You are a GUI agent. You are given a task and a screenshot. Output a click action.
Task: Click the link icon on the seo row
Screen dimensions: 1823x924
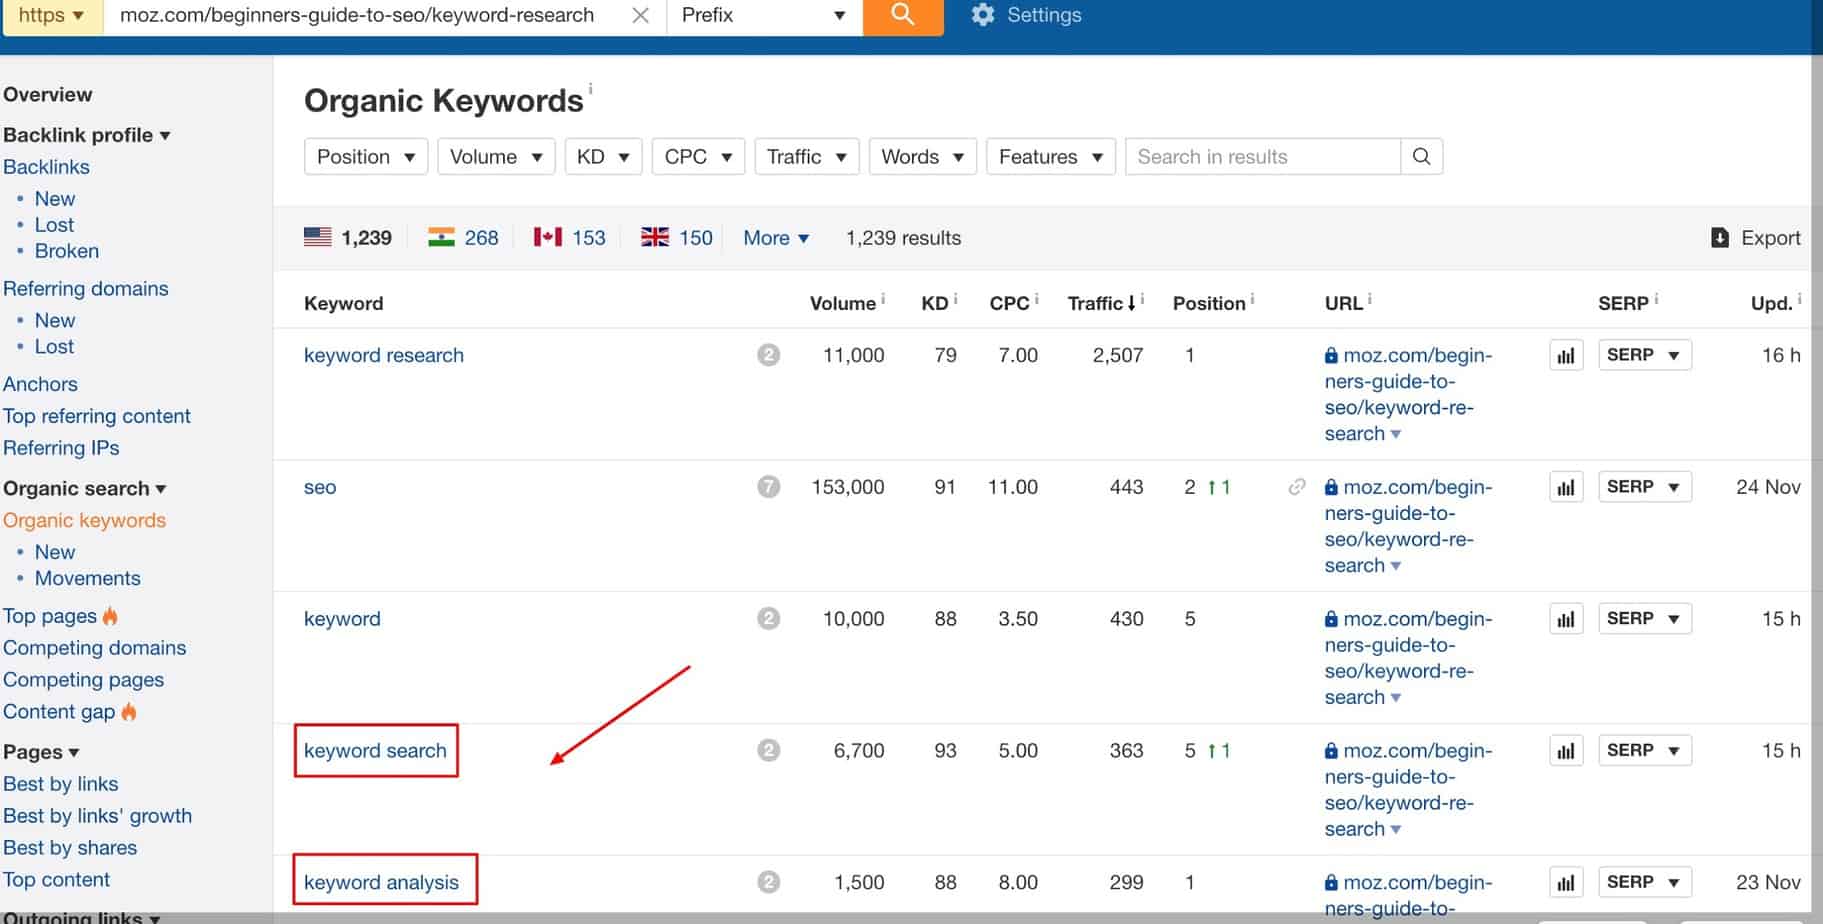[x=1297, y=487]
